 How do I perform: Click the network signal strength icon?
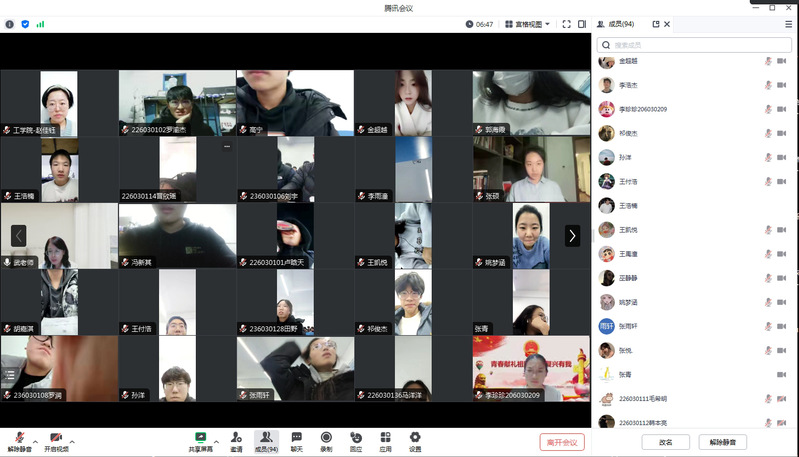click(x=40, y=24)
